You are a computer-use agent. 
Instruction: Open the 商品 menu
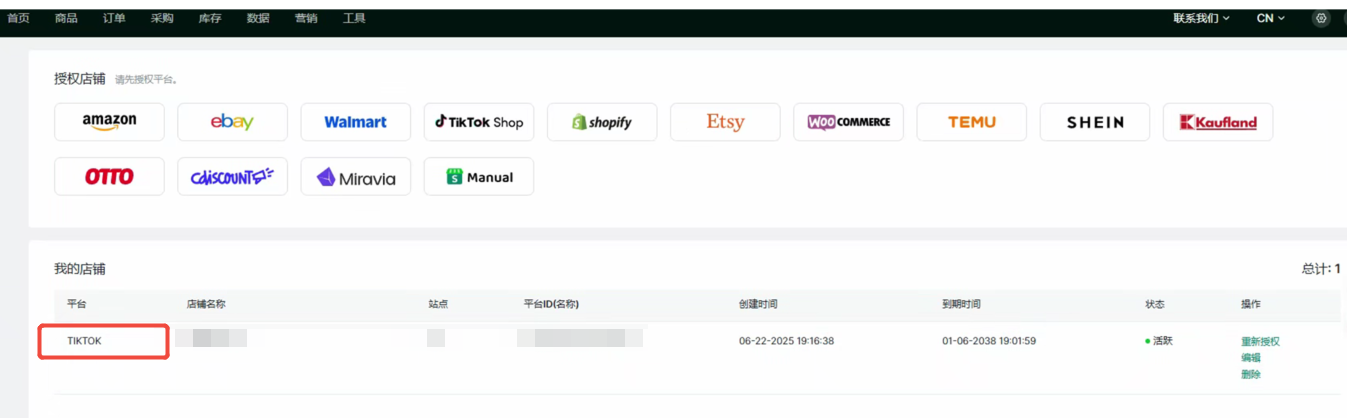pos(66,18)
